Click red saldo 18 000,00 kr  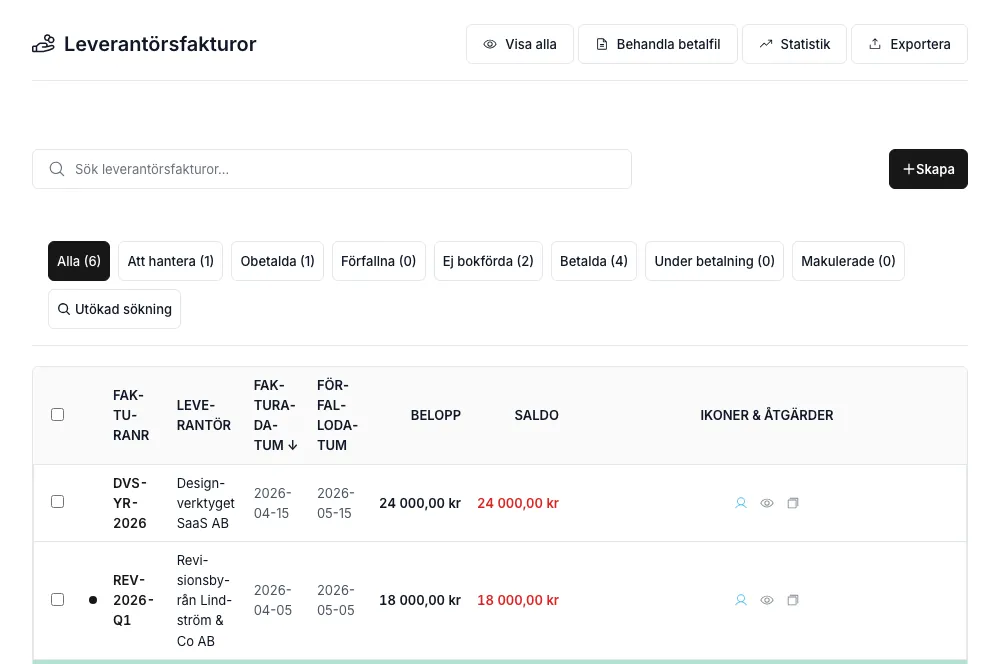(518, 600)
